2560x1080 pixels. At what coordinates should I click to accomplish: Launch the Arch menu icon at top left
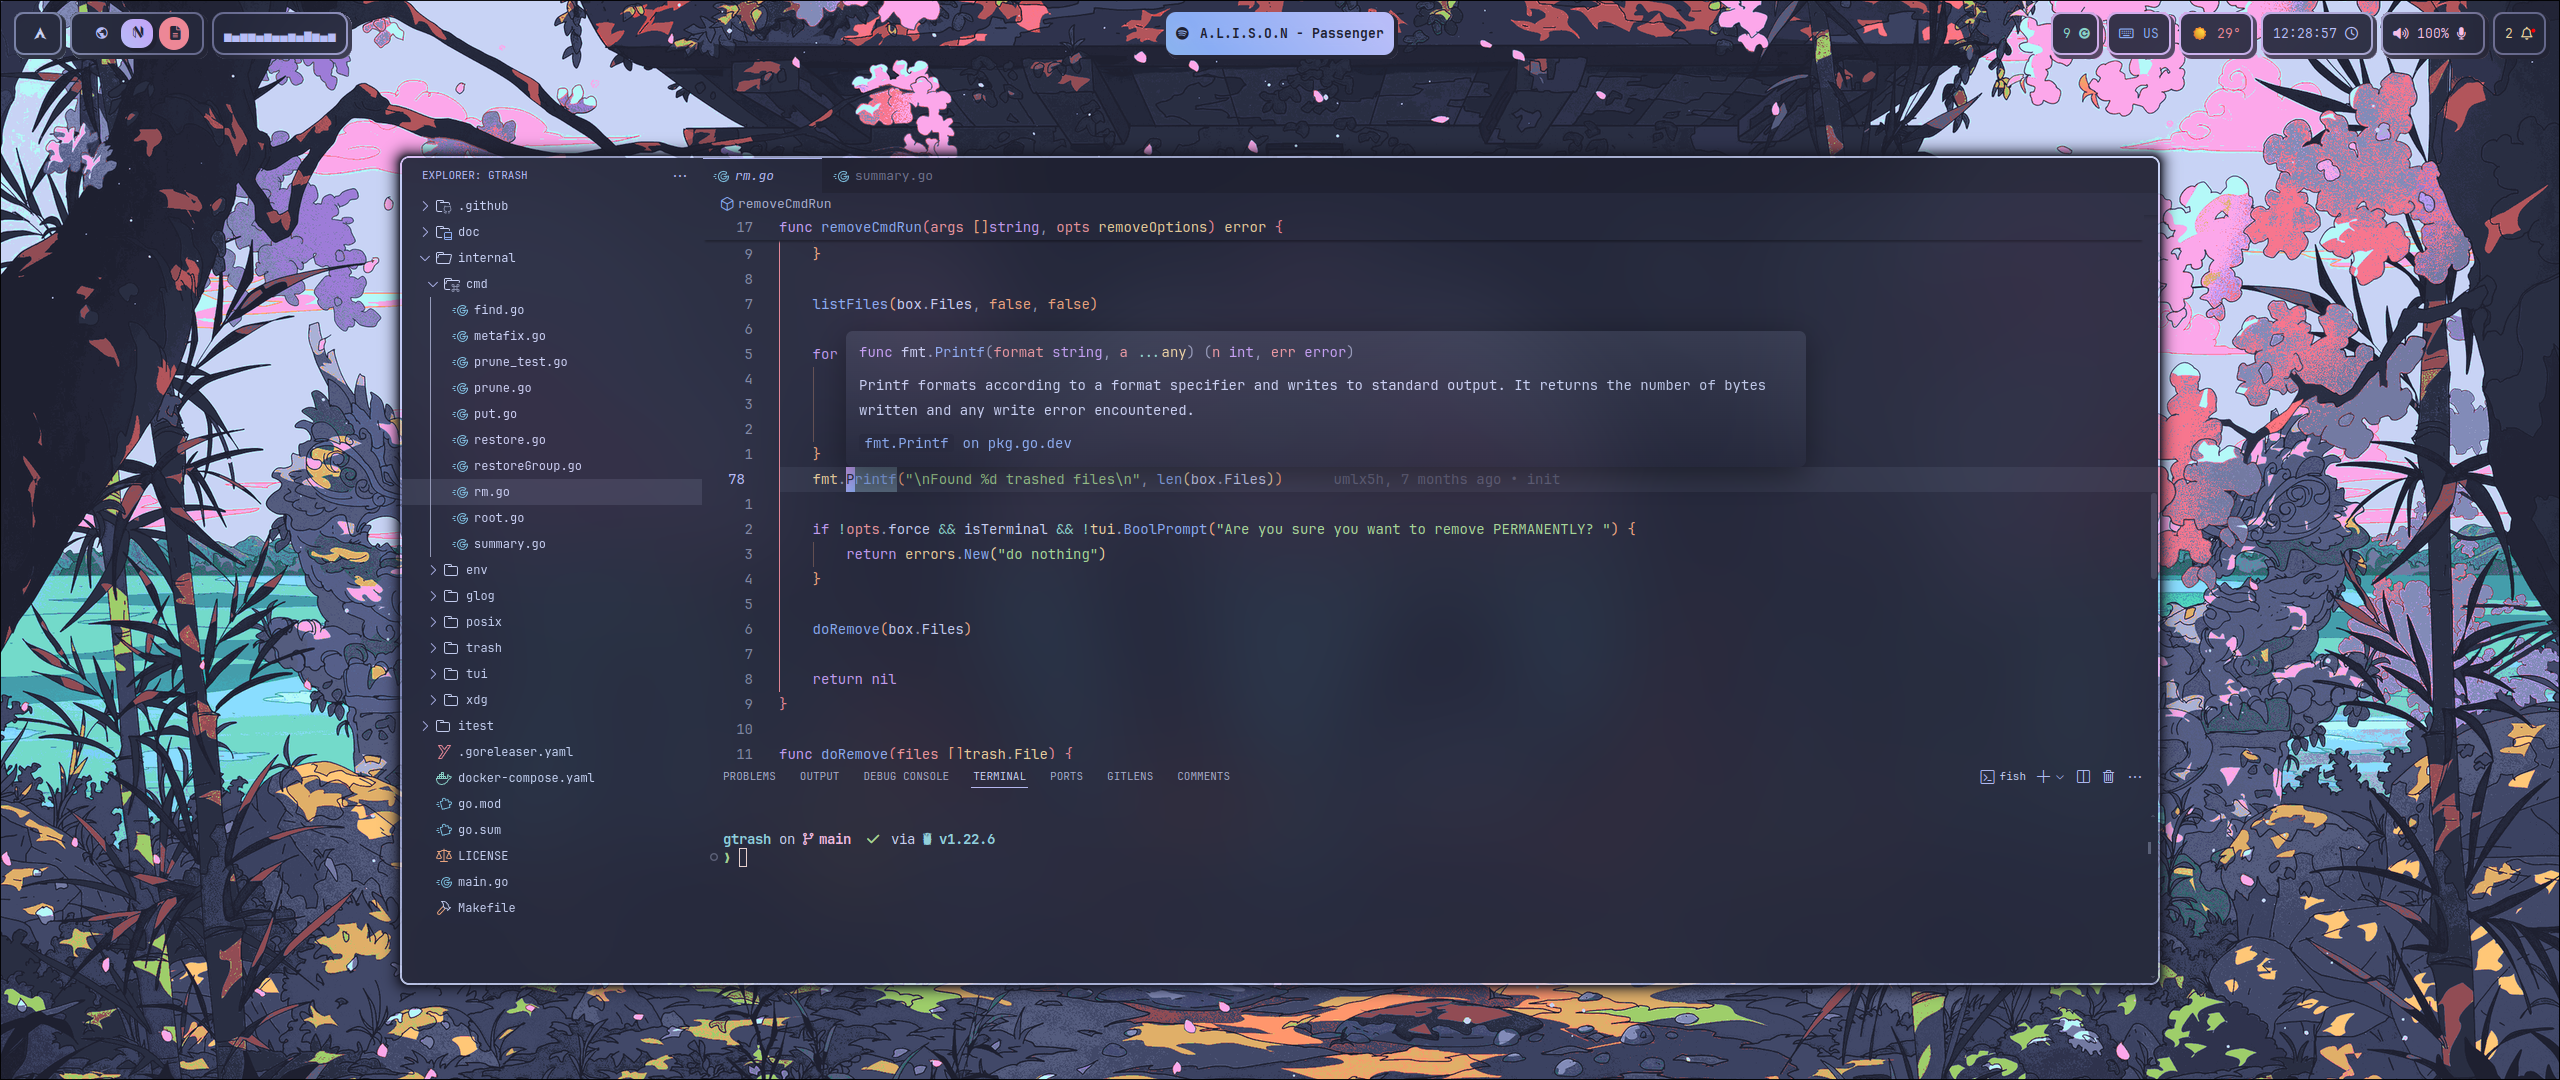pos(38,33)
